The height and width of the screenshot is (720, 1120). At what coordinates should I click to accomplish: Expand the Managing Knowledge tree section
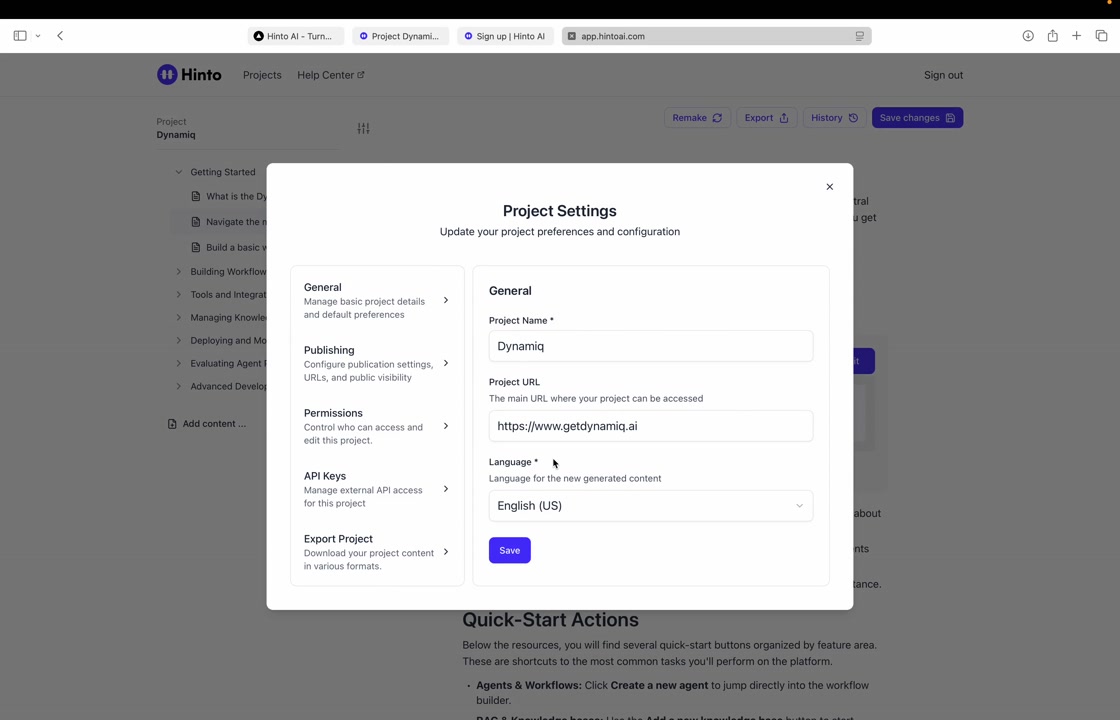click(179, 318)
